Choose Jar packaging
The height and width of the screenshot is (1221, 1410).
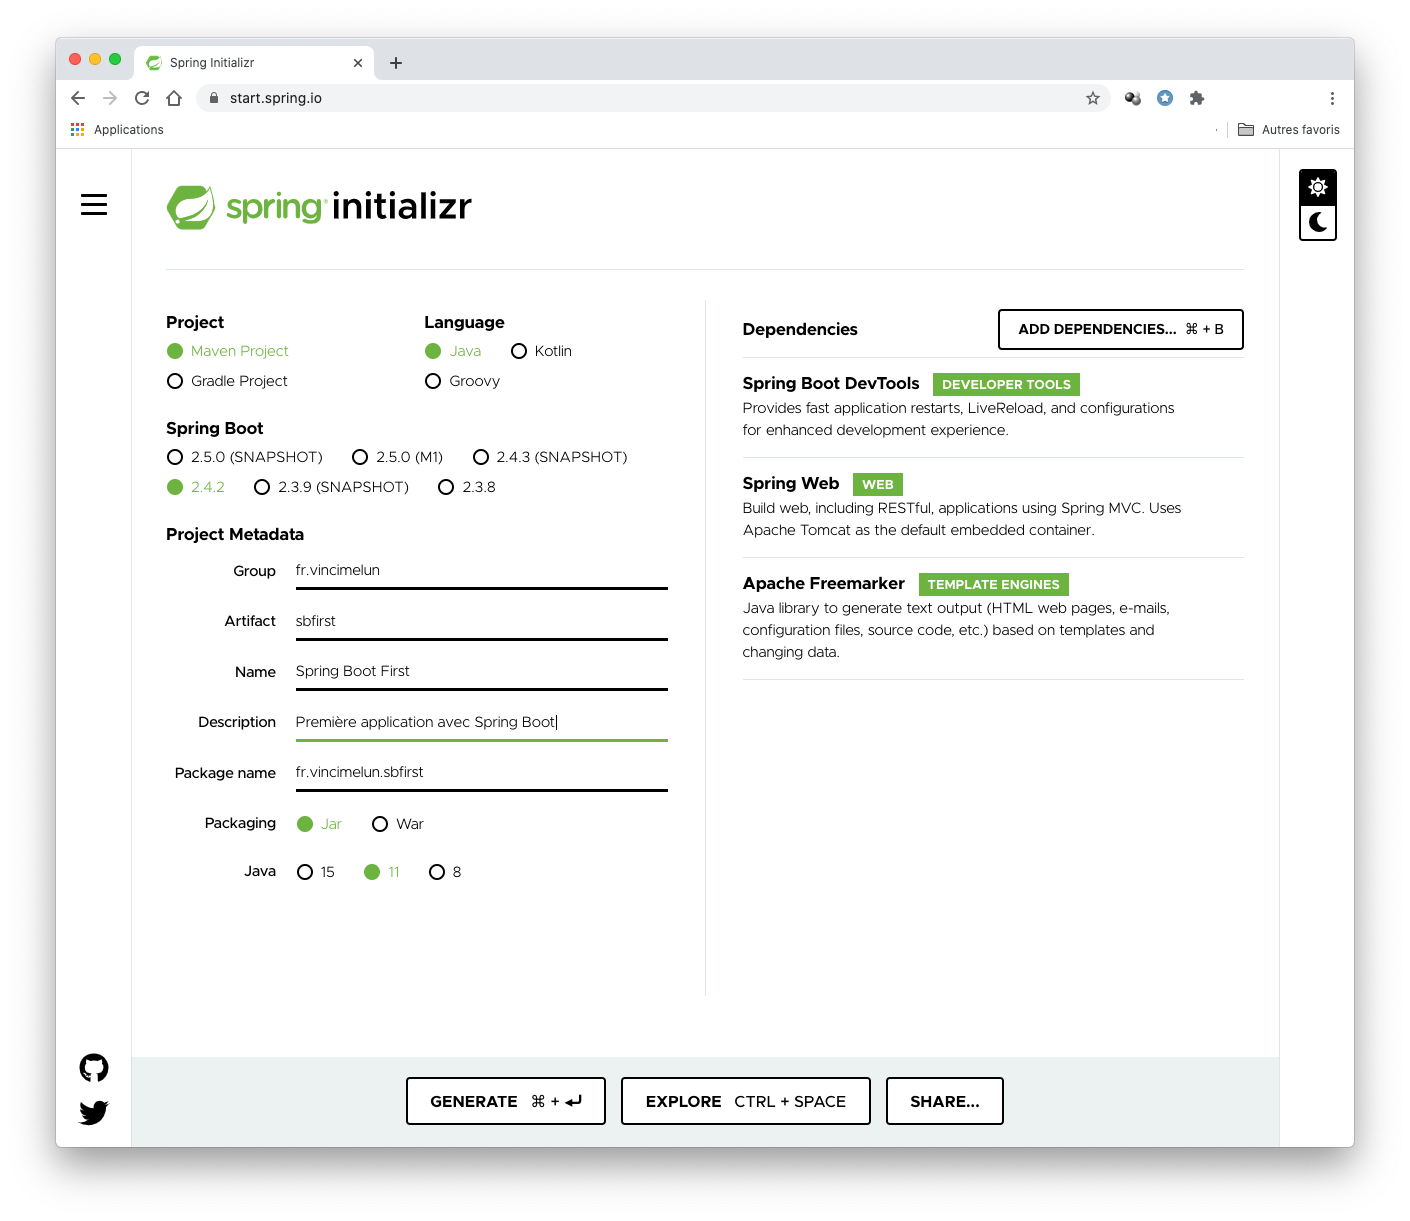coord(319,824)
